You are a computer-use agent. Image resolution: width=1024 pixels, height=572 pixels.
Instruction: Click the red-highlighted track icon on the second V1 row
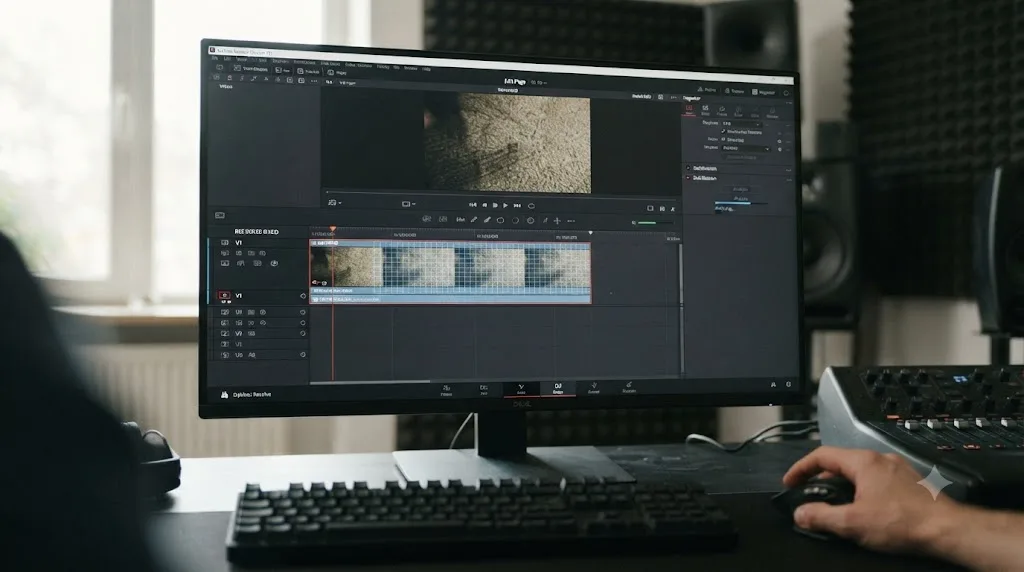[224, 296]
